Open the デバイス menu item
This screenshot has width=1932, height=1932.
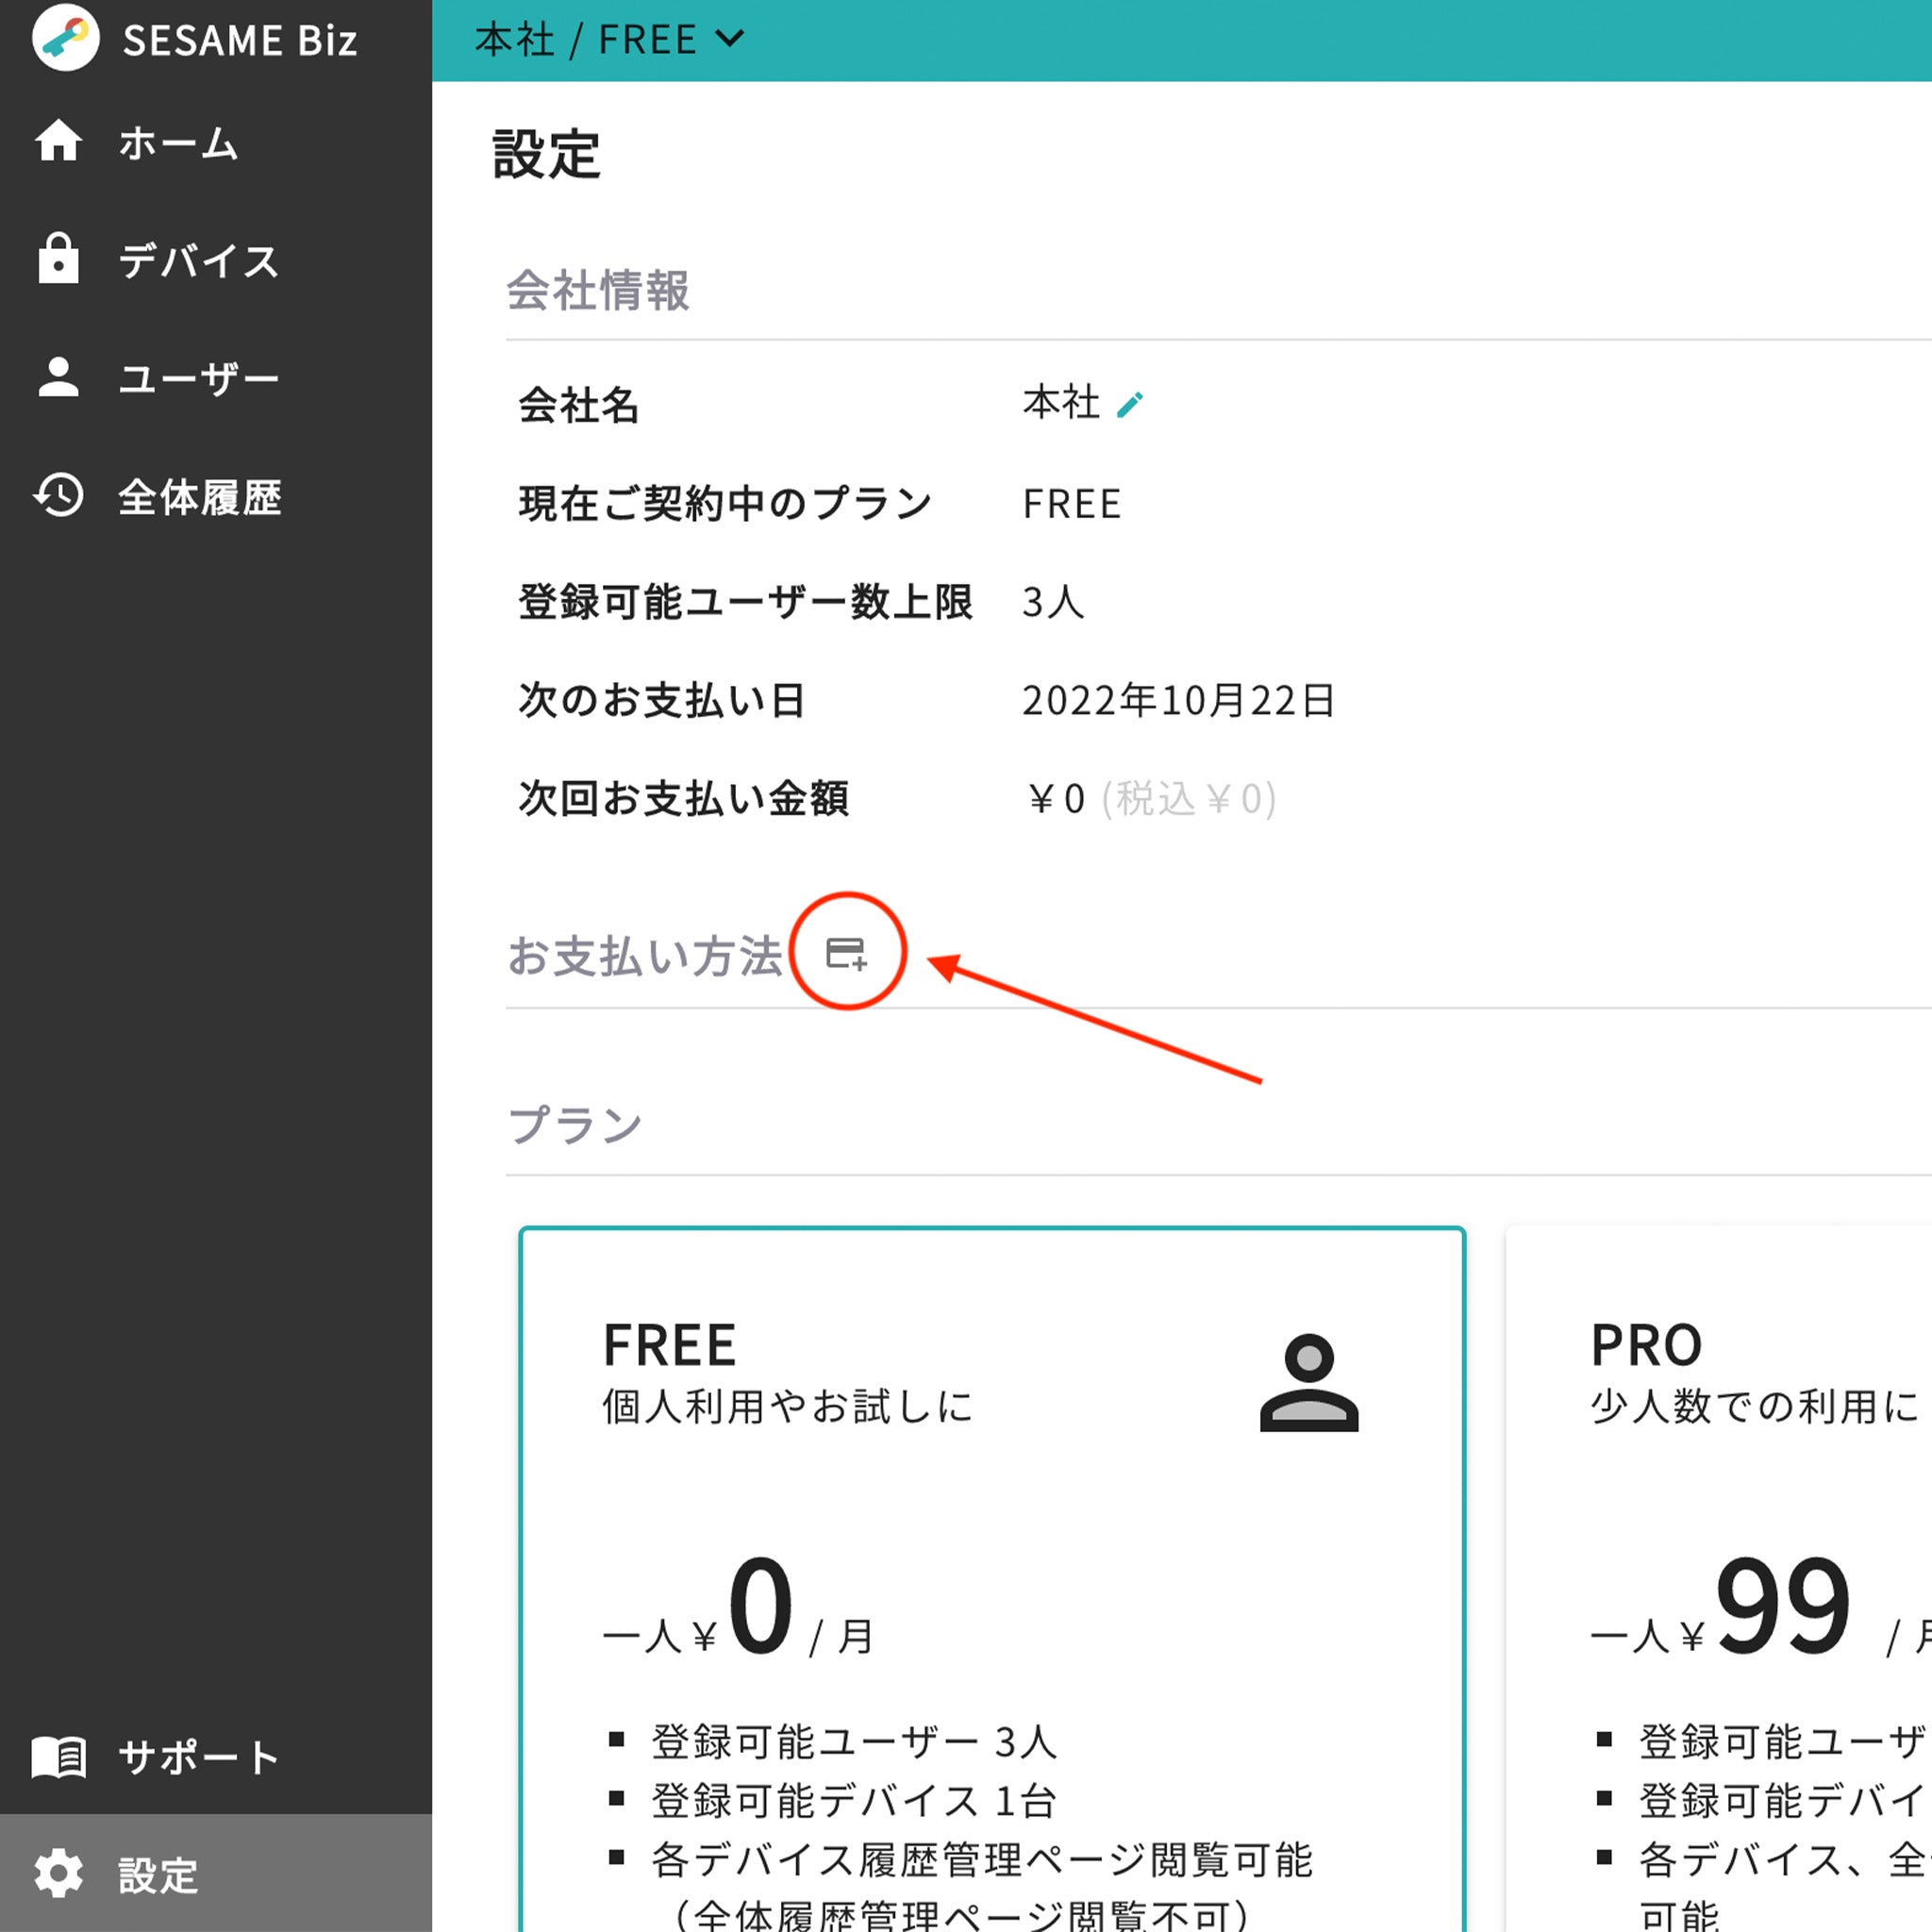[x=216, y=259]
